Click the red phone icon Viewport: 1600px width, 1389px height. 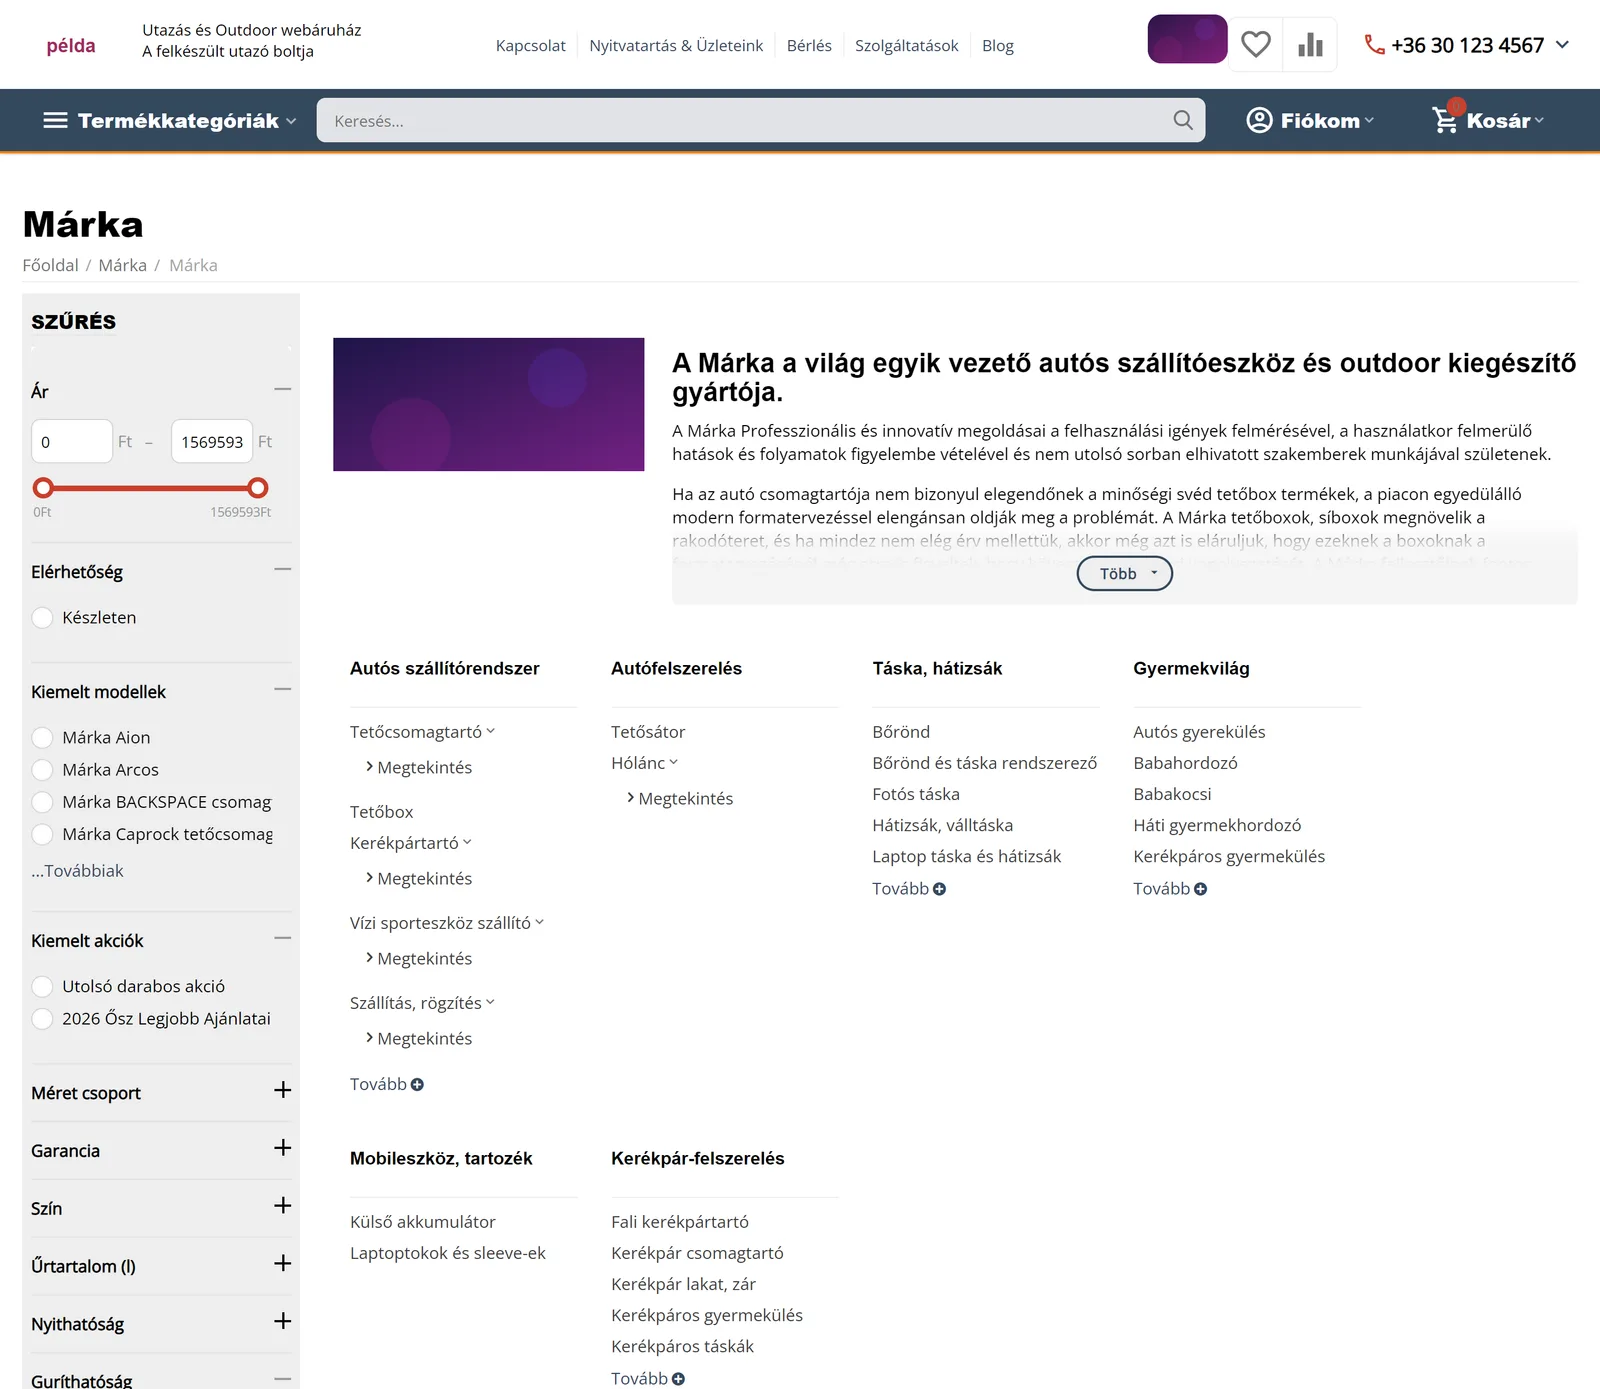pos(1375,45)
